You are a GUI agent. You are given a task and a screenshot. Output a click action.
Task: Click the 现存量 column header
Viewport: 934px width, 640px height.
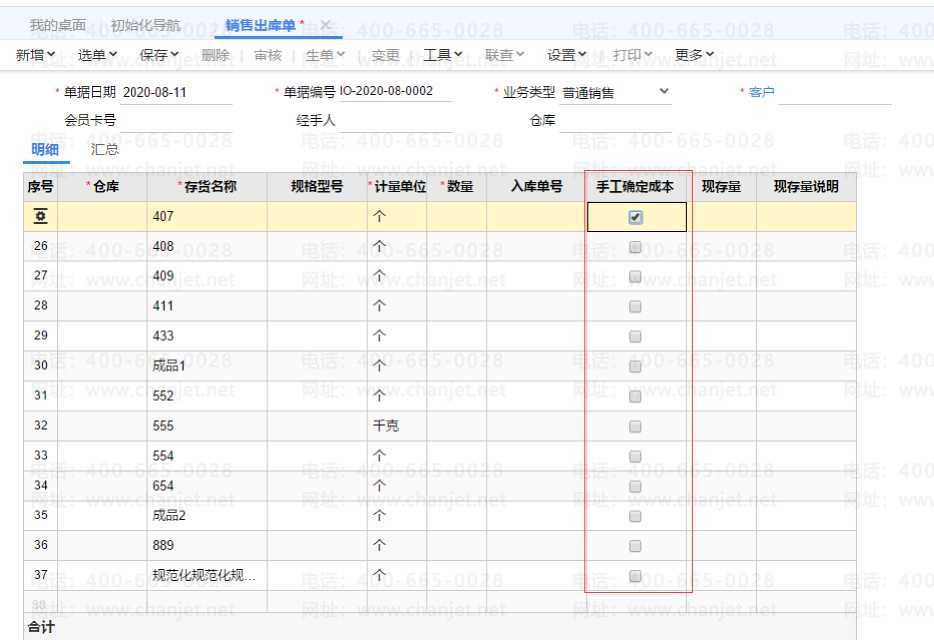click(721, 187)
